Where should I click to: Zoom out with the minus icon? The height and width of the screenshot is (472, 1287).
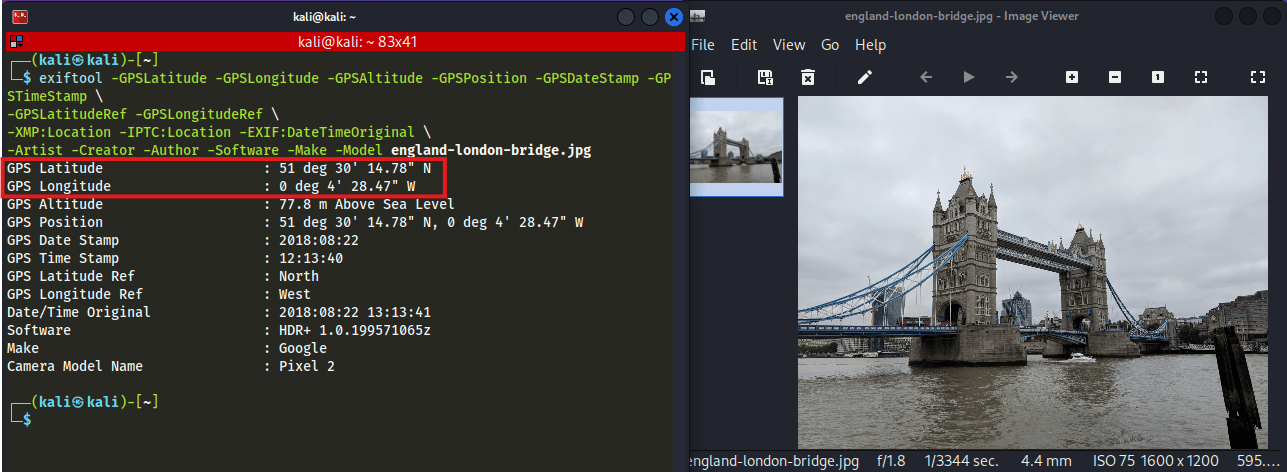coord(1115,77)
